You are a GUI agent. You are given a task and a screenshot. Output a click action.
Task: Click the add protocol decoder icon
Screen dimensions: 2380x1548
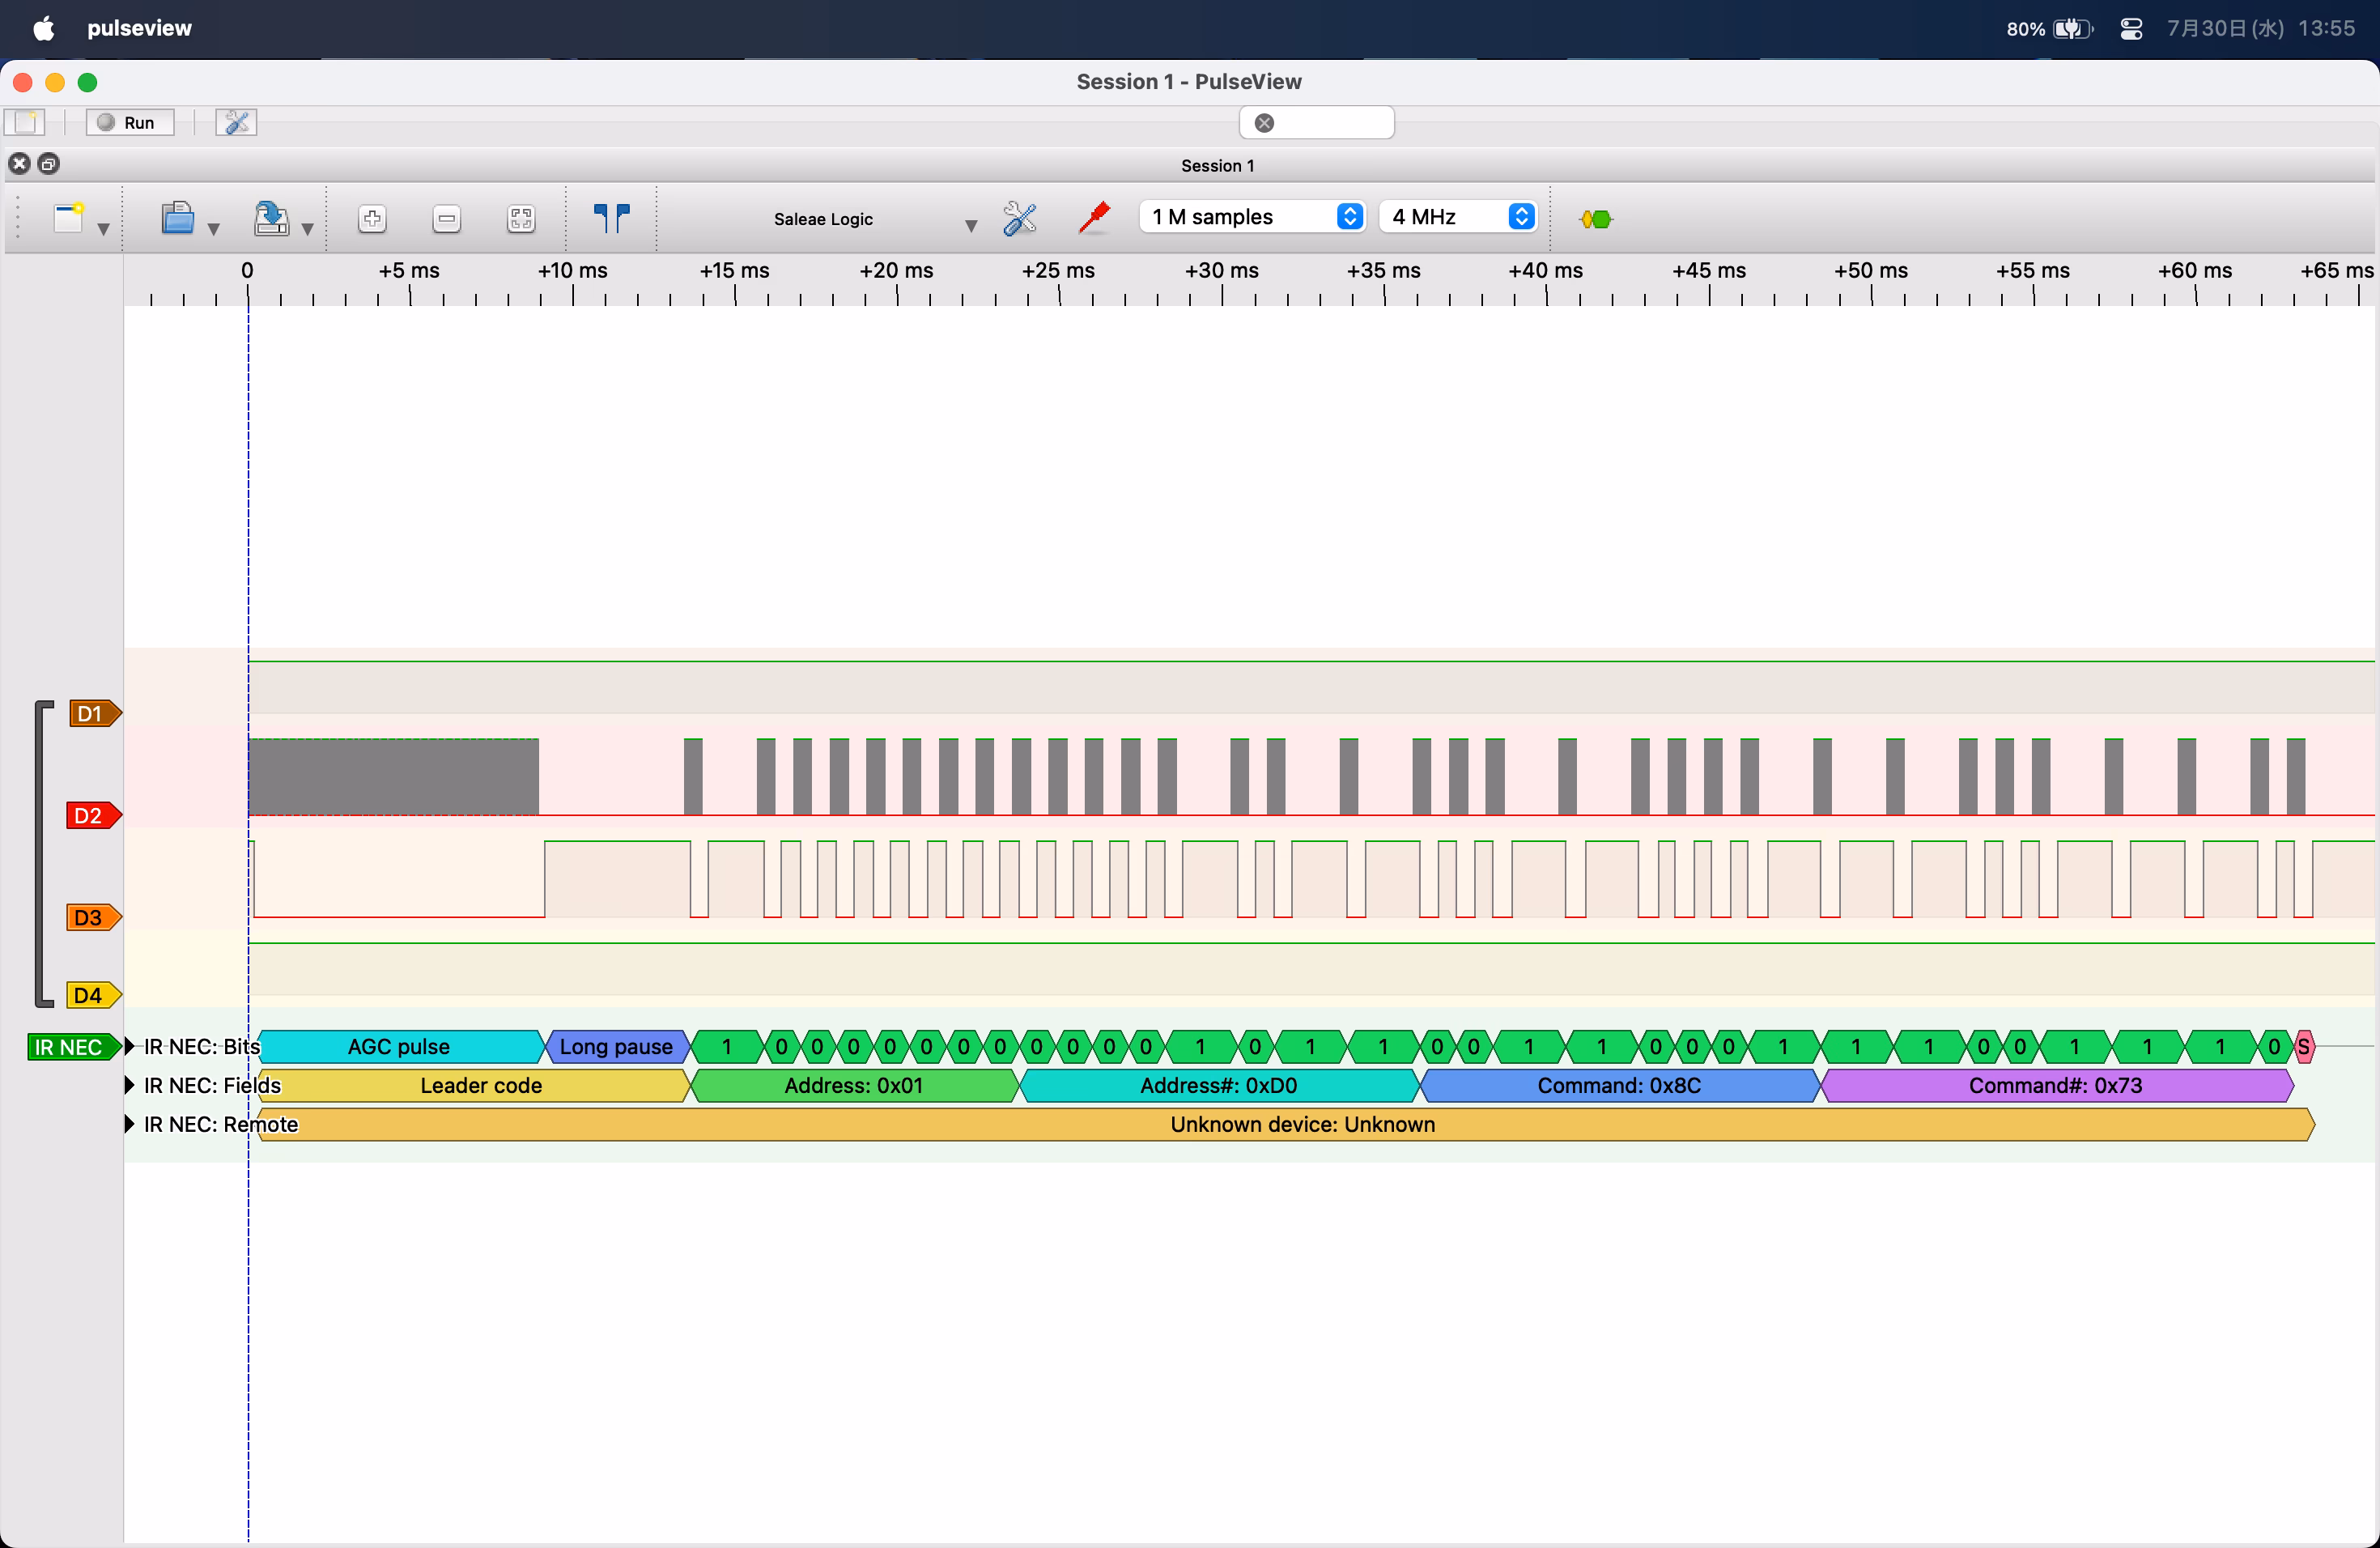click(1596, 219)
